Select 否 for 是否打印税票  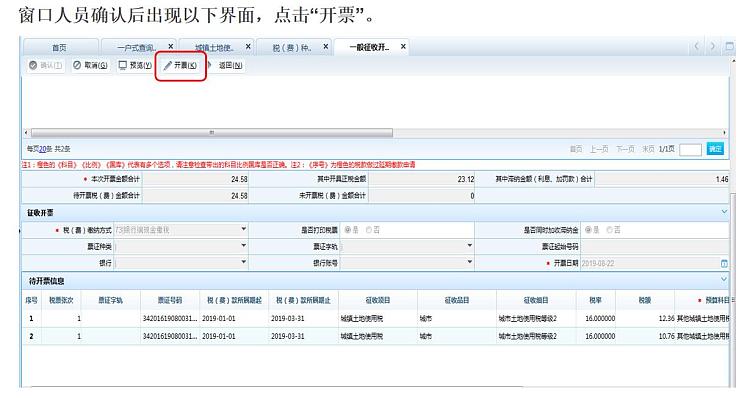(x=369, y=230)
